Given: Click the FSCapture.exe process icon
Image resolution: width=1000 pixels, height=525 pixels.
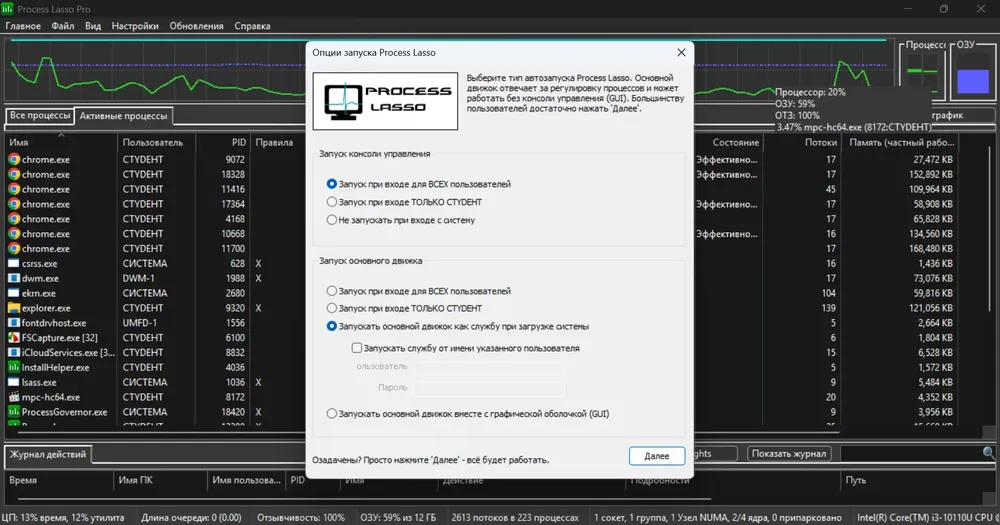Looking at the screenshot, I should coord(14,337).
